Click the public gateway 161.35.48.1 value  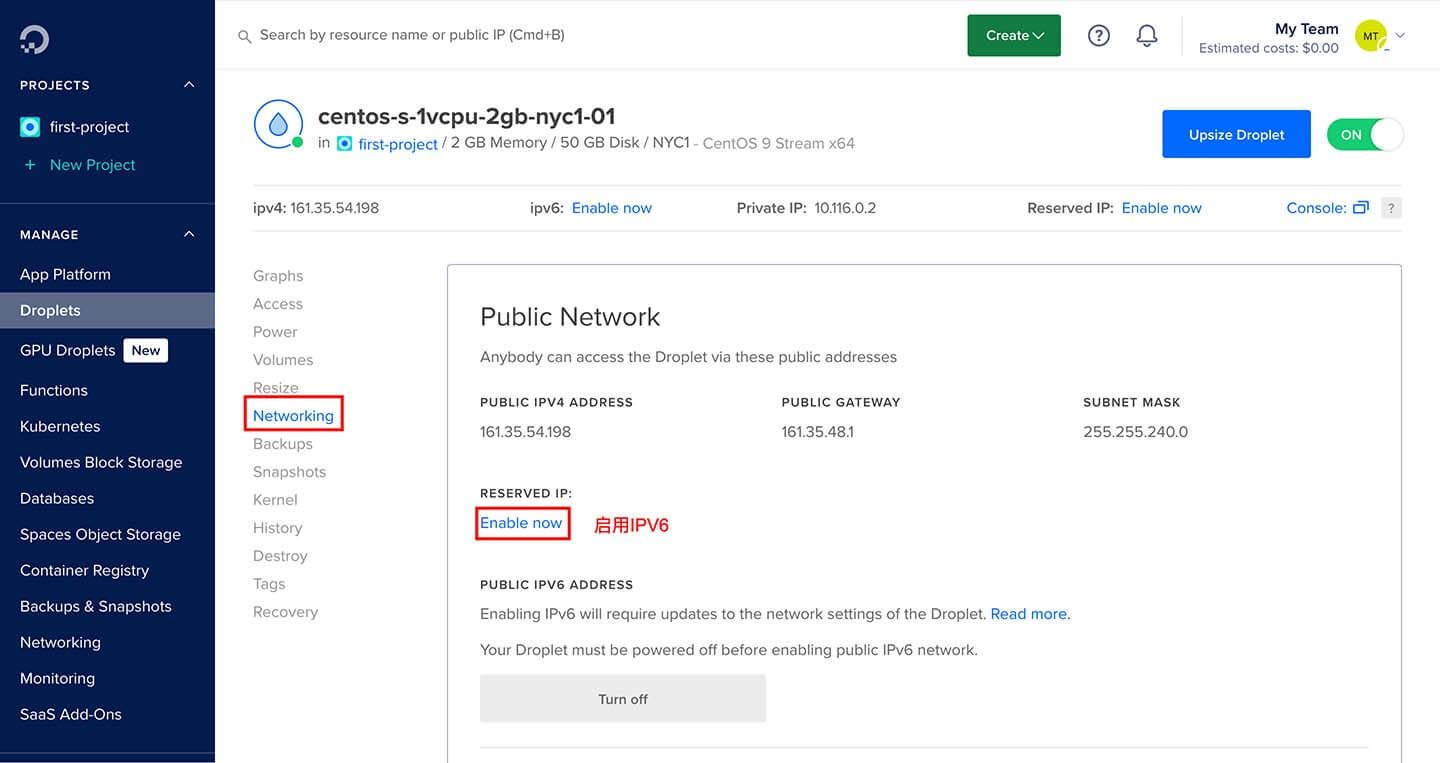(818, 432)
